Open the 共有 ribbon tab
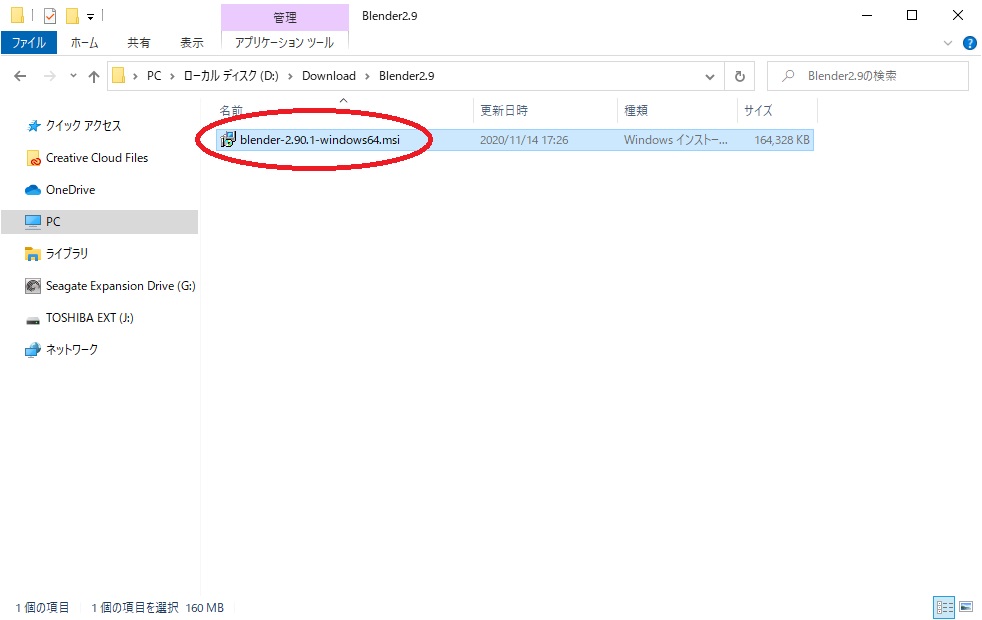Image resolution: width=982 pixels, height=620 pixels. (139, 43)
